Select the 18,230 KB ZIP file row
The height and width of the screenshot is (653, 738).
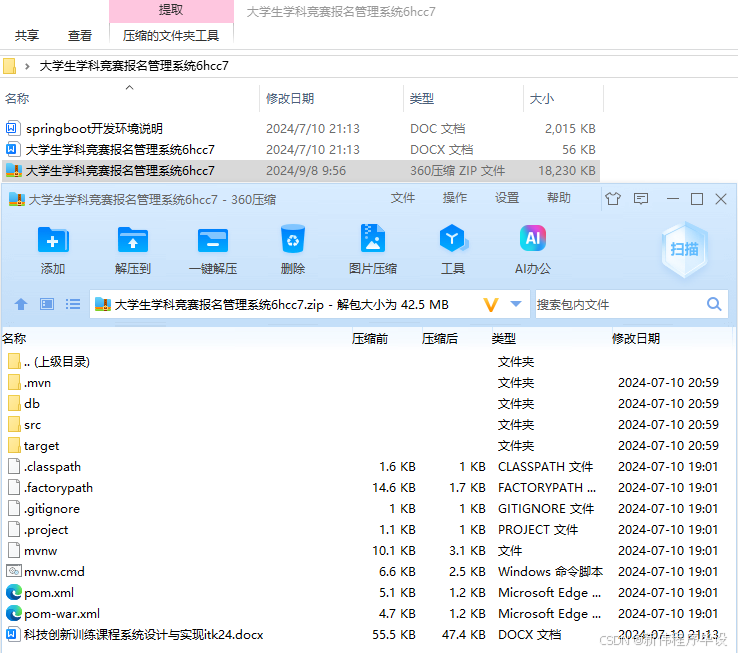pyautogui.click(x=301, y=170)
